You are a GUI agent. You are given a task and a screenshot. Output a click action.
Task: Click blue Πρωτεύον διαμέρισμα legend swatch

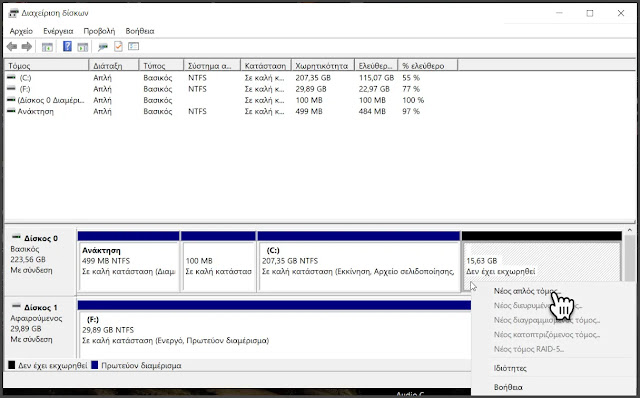pos(95,365)
